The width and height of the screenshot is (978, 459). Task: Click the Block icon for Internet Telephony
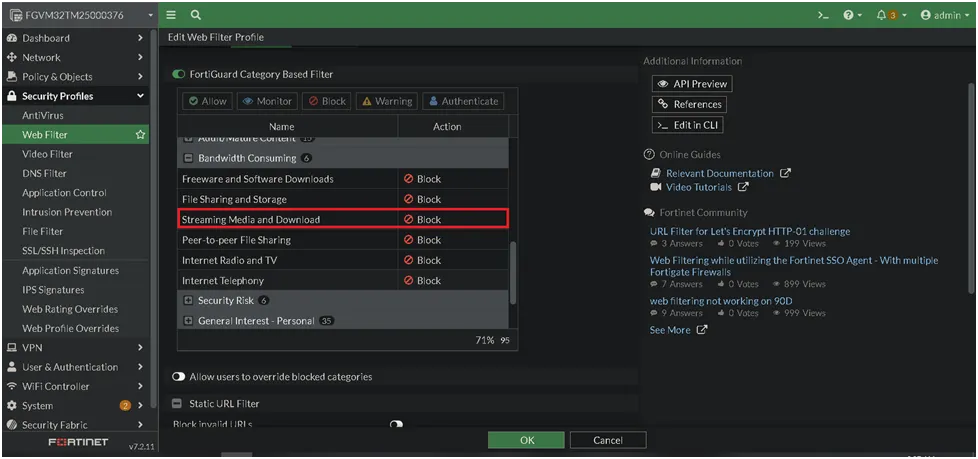tap(409, 281)
